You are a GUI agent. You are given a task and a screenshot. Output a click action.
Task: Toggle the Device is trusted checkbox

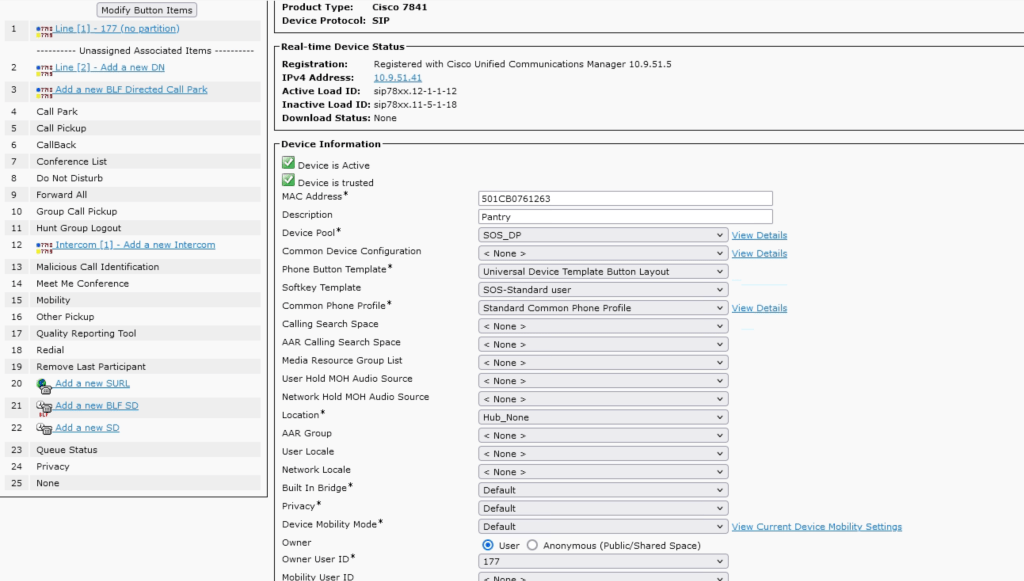click(x=288, y=181)
